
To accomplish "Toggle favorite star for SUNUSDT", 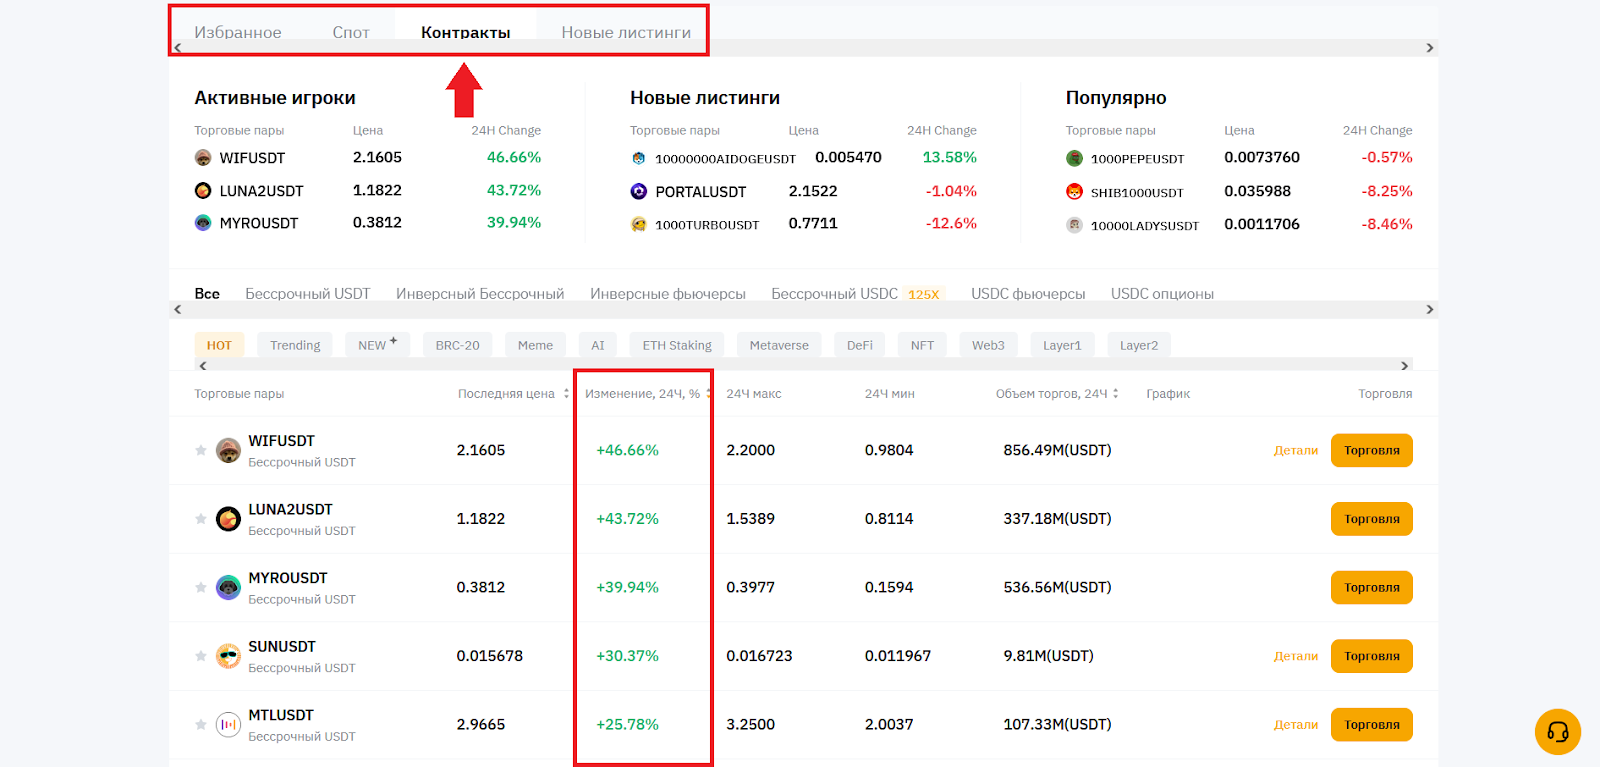I will pyautogui.click(x=201, y=656).
